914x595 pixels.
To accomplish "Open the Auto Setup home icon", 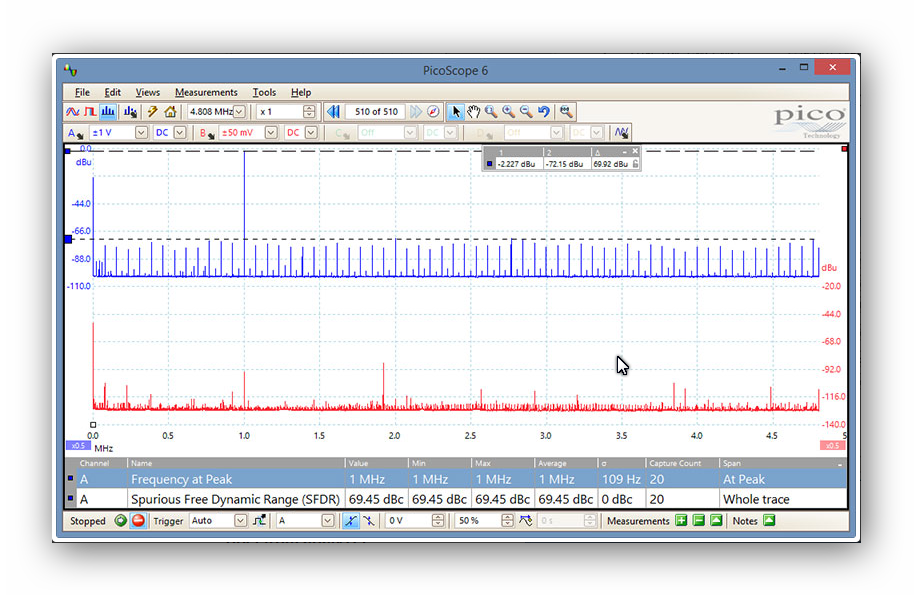I will [168, 111].
